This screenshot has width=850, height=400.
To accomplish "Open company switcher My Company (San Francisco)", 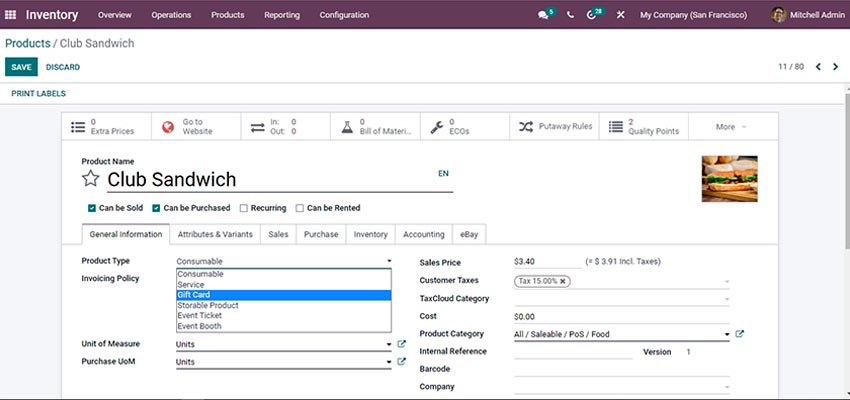I will [x=693, y=15].
